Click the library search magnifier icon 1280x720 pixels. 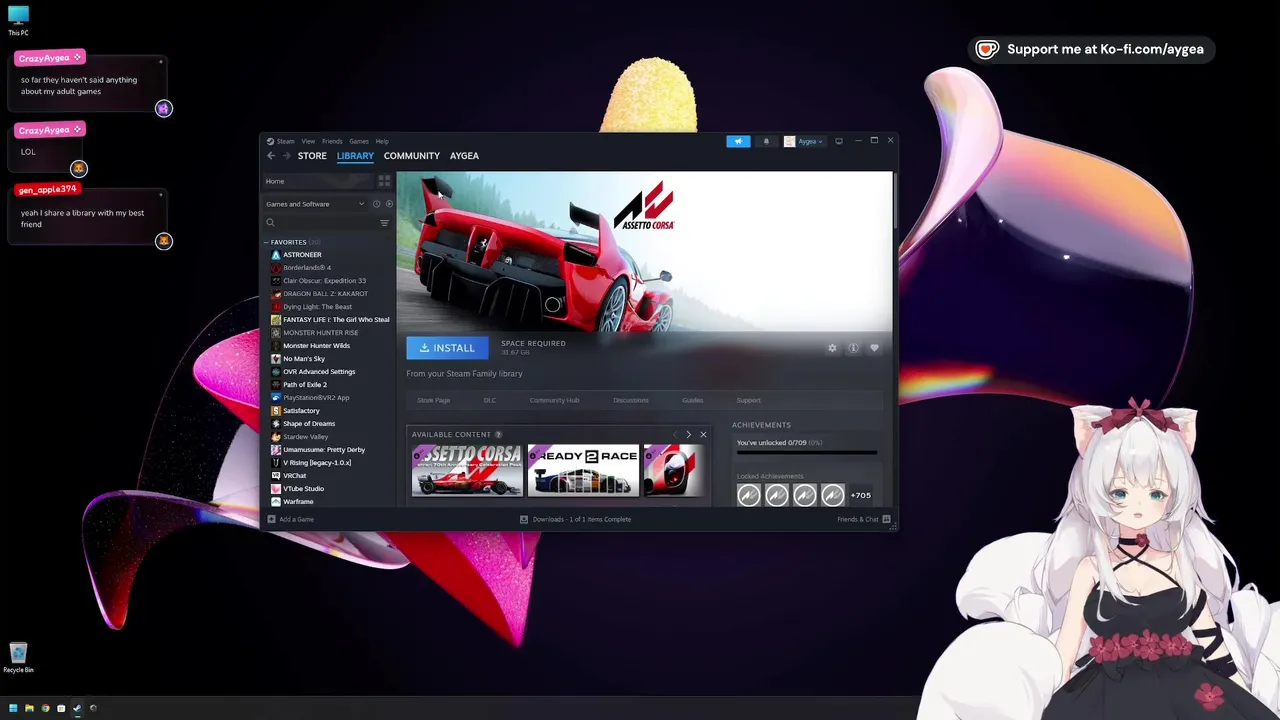[270, 223]
